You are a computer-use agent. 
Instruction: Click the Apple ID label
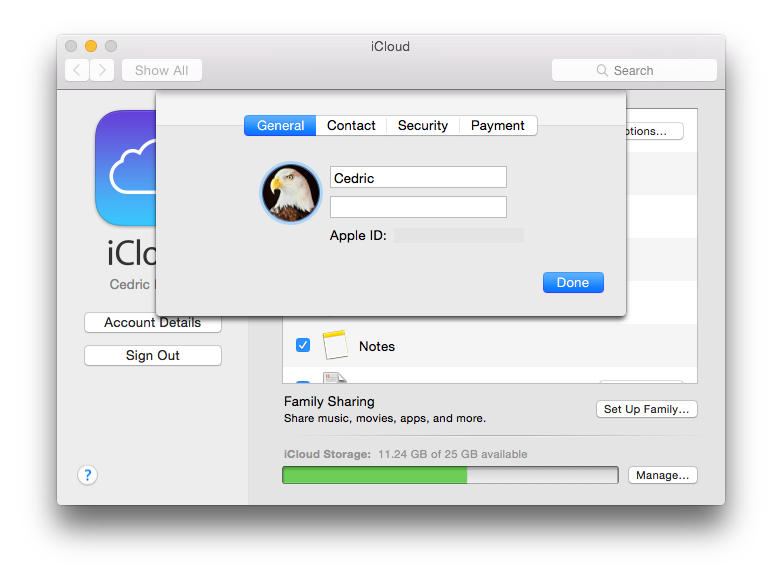pos(358,235)
